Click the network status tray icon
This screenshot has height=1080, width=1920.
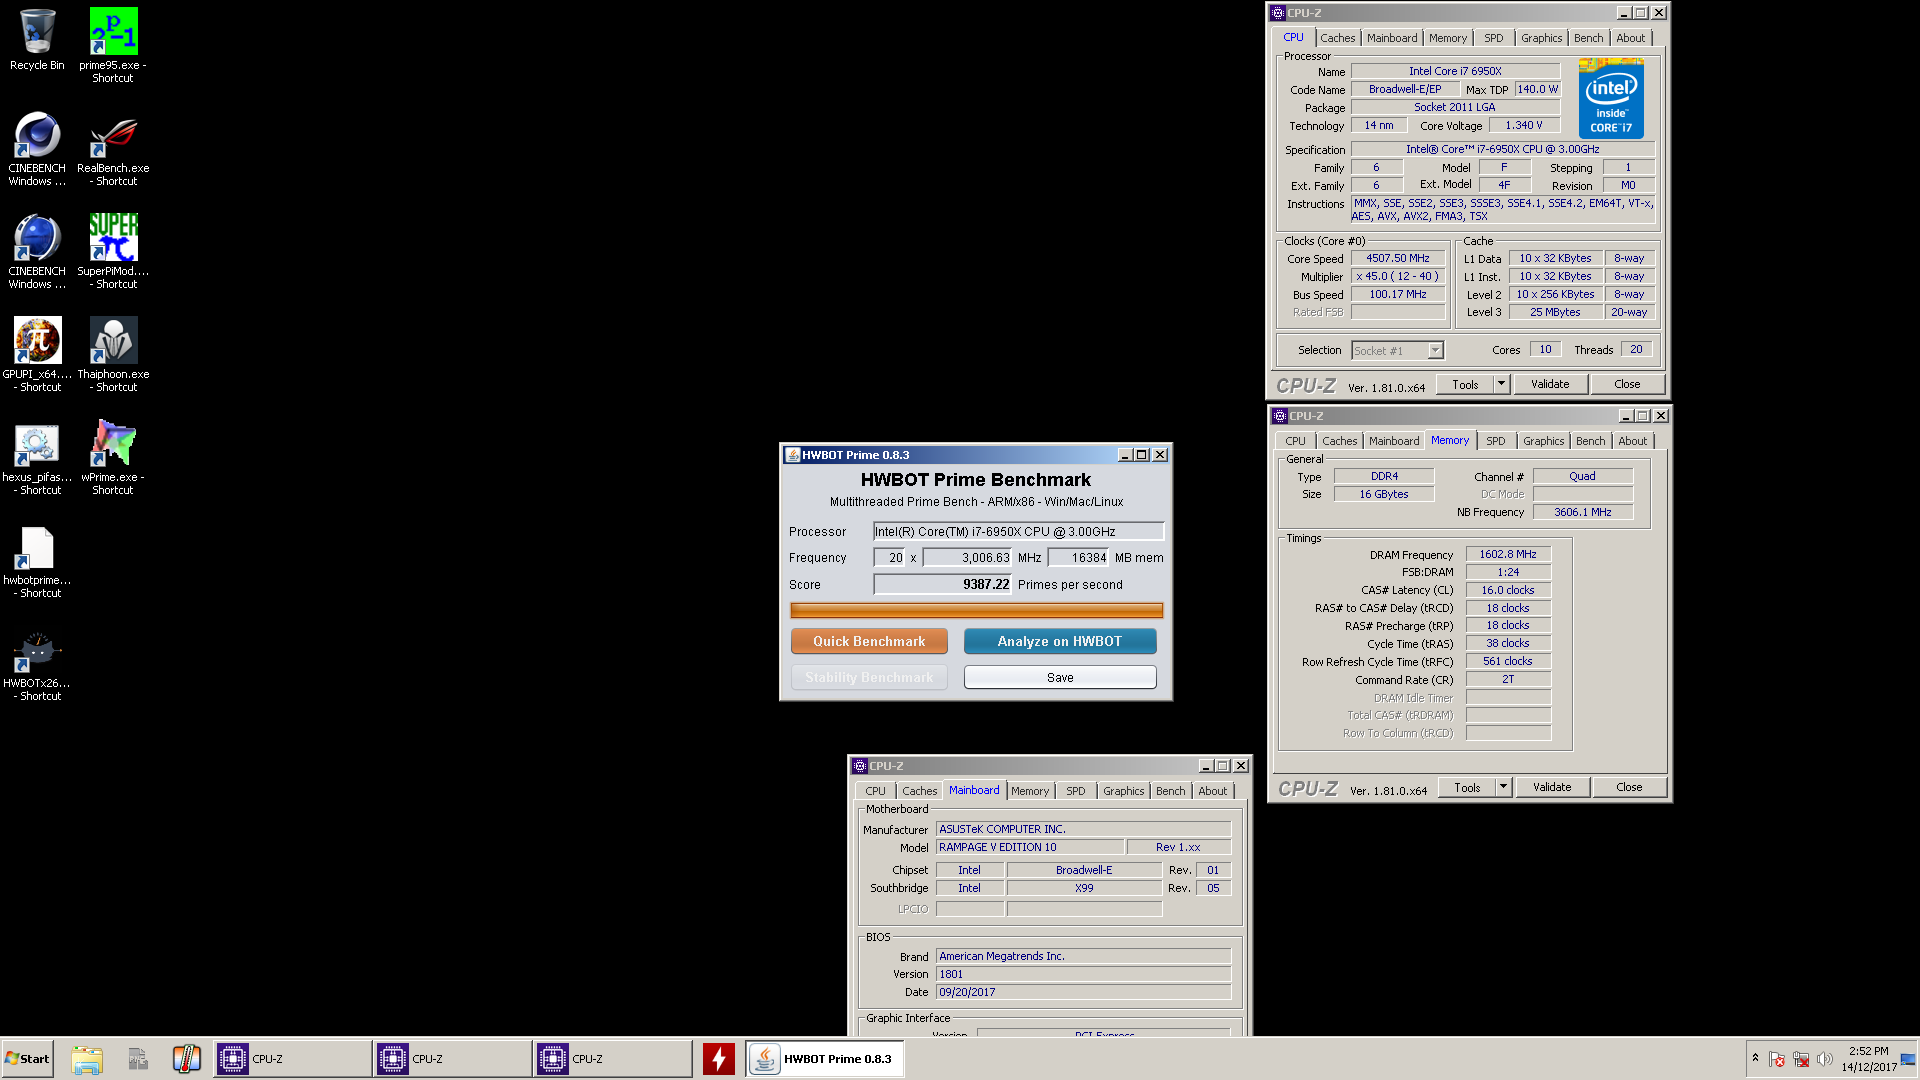click(1801, 1059)
